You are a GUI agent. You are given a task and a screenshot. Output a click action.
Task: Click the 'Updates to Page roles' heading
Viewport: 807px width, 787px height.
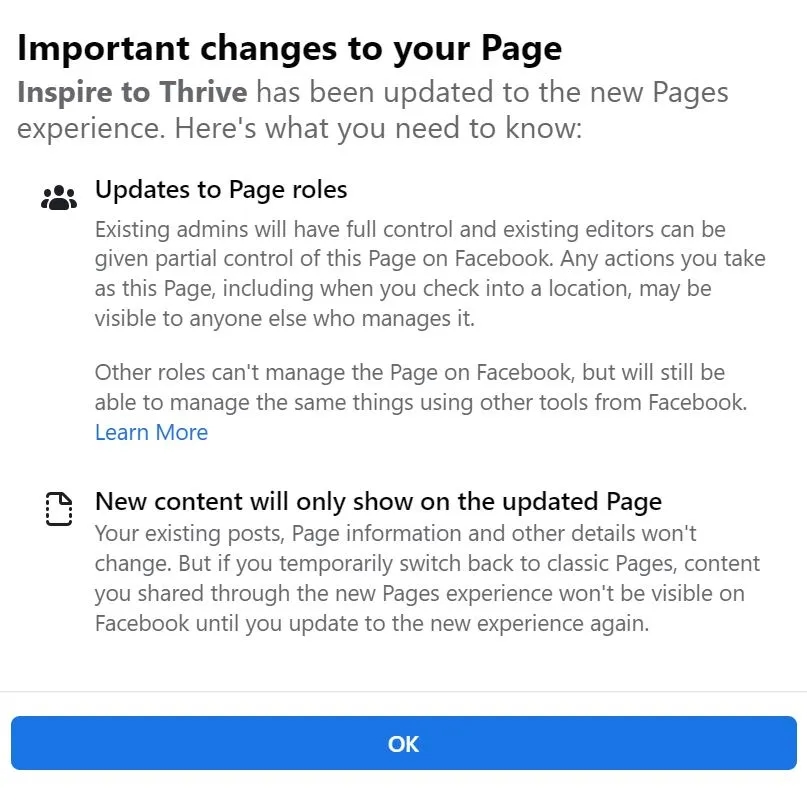(x=221, y=190)
